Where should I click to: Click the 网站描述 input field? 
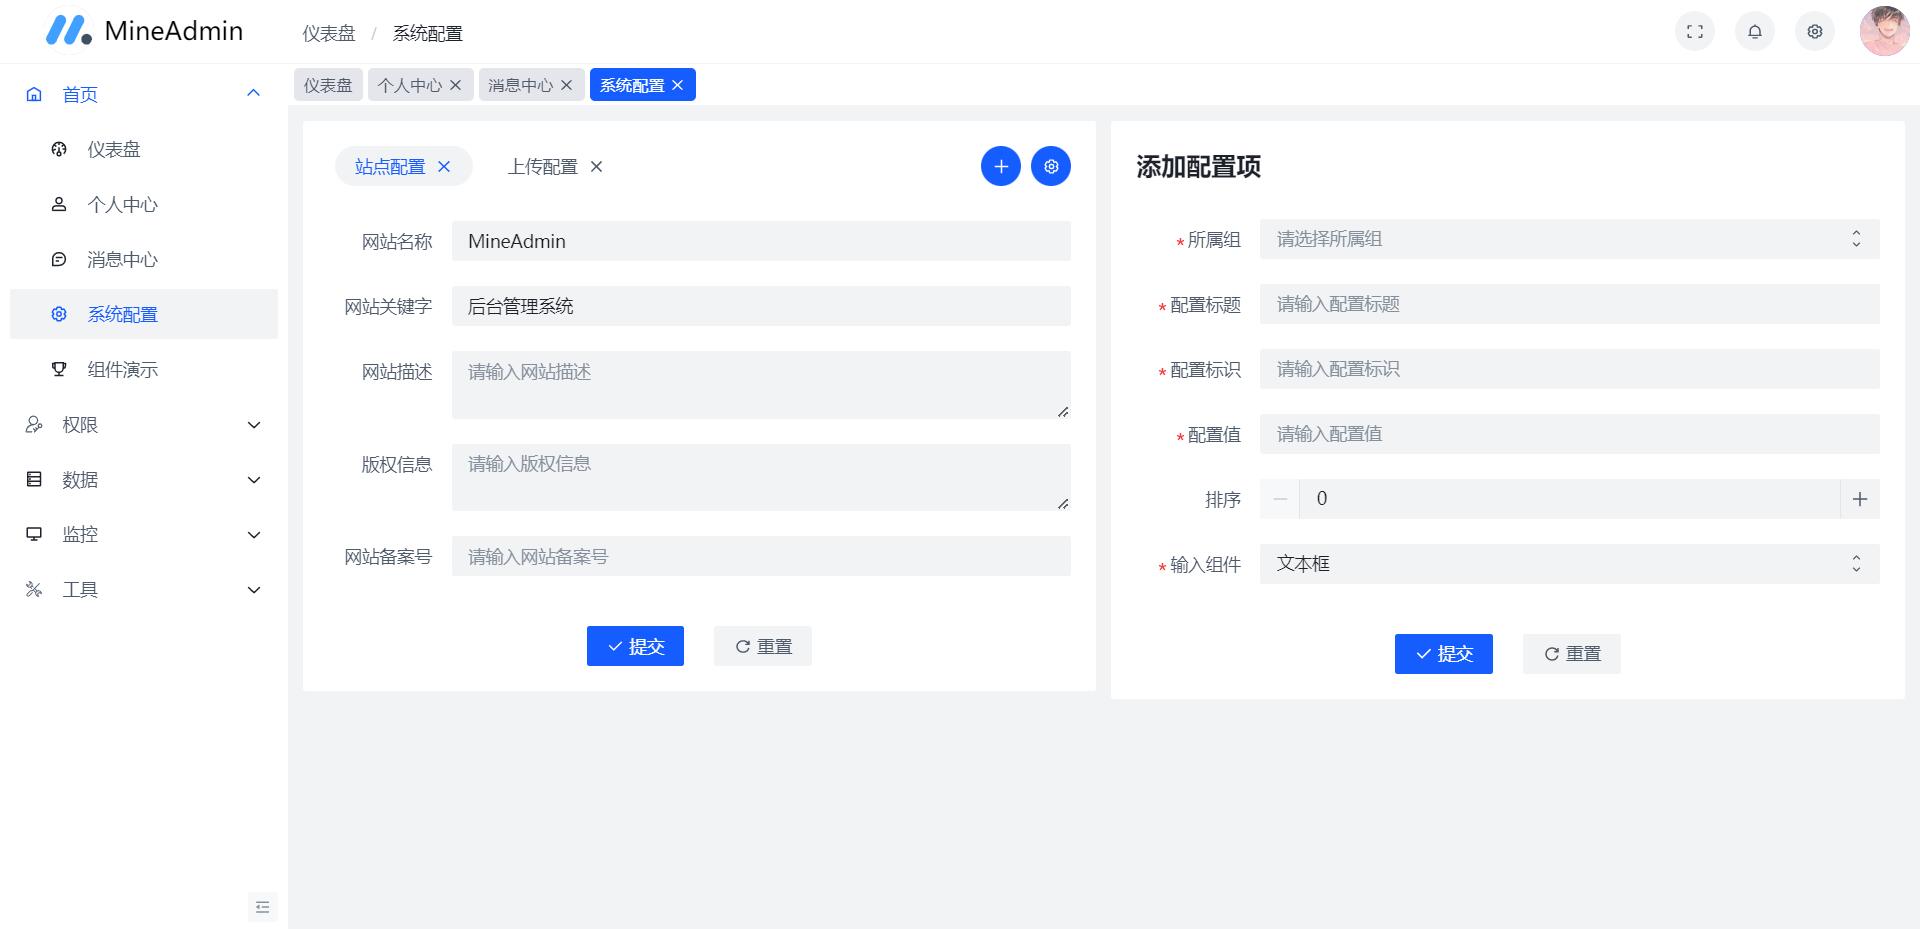pos(760,384)
